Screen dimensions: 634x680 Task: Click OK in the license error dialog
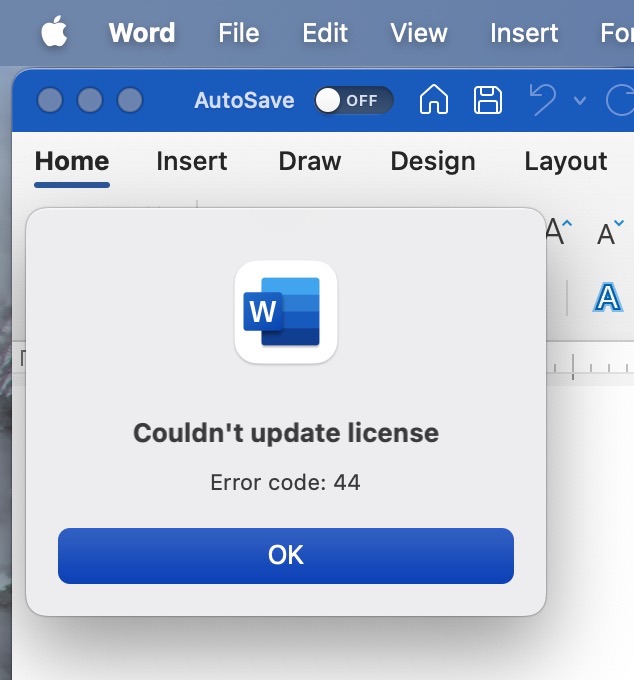(x=286, y=556)
